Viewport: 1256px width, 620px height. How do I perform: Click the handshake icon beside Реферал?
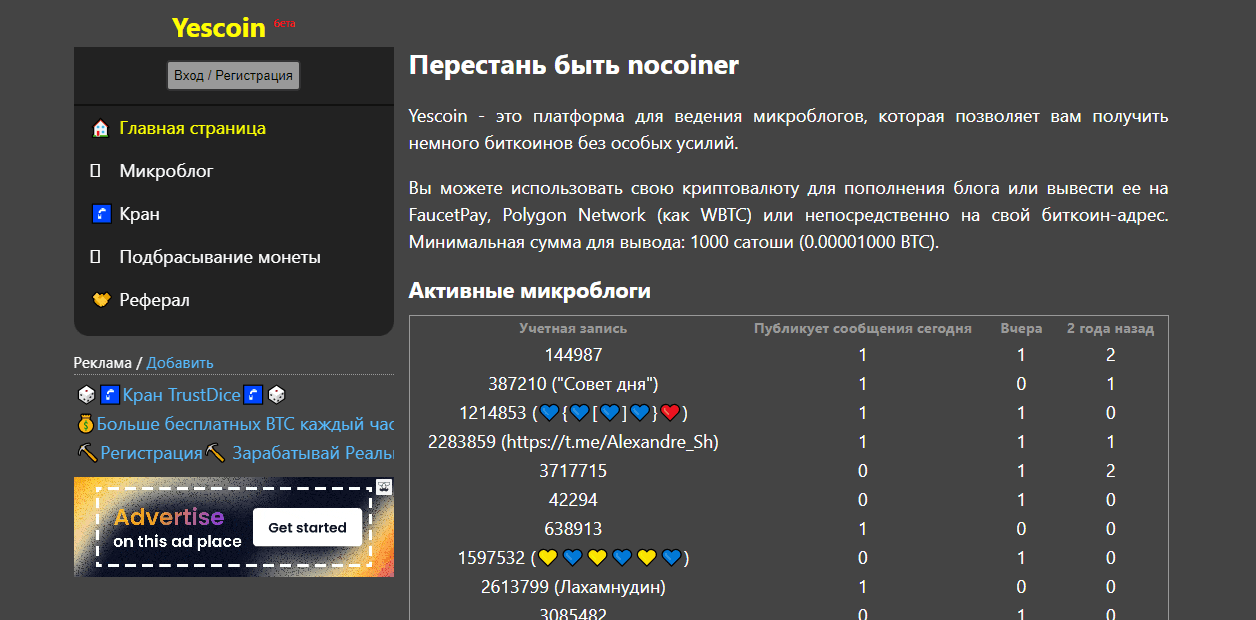tap(100, 301)
